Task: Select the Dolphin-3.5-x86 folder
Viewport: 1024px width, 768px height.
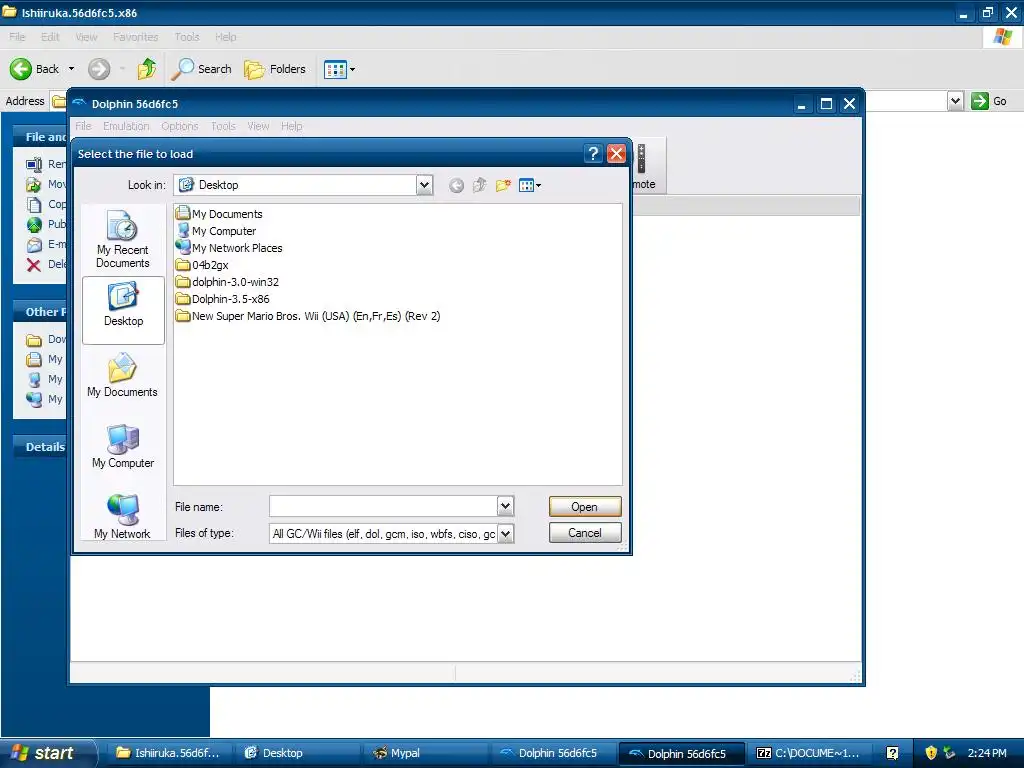Action: pos(223,298)
